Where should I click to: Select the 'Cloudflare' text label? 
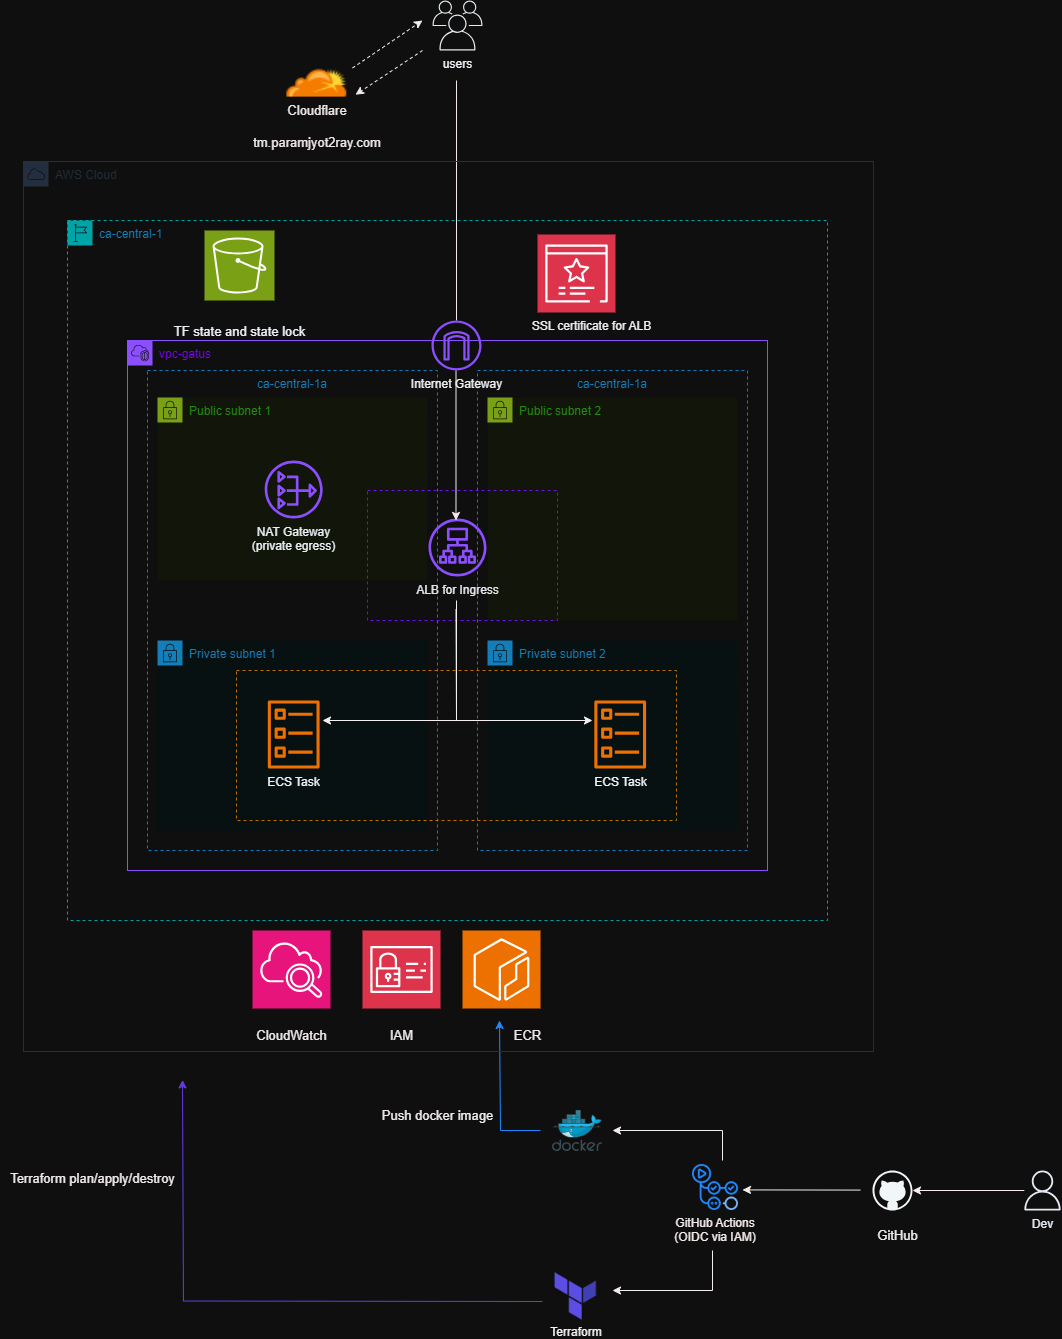[317, 111]
